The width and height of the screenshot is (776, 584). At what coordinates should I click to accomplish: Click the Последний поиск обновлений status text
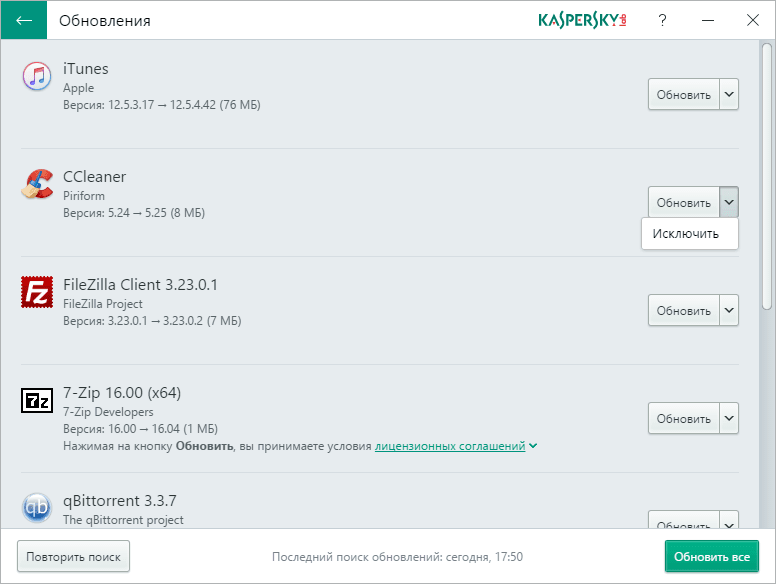coord(397,557)
